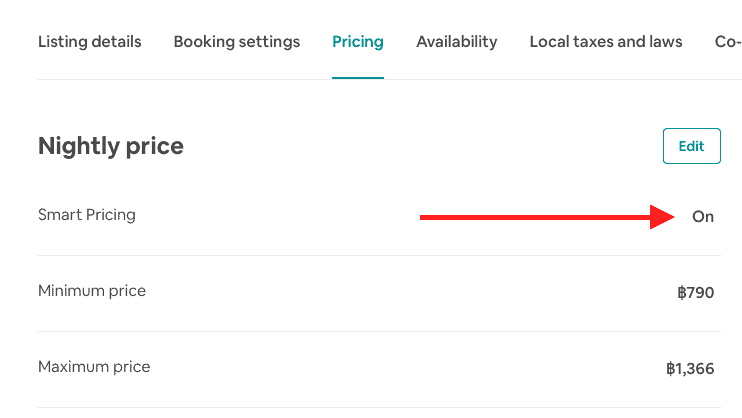The height and width of the screenshot is (418, 742).
Task: Select the Maximum price label
Action: [94, 367]
